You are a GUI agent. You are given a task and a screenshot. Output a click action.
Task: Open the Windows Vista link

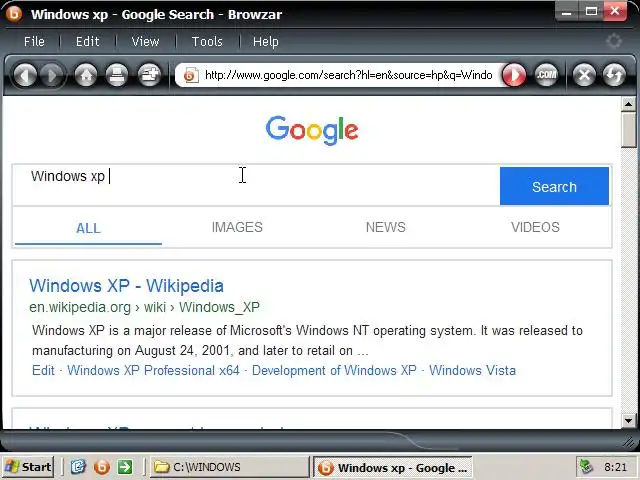(472, 370)
